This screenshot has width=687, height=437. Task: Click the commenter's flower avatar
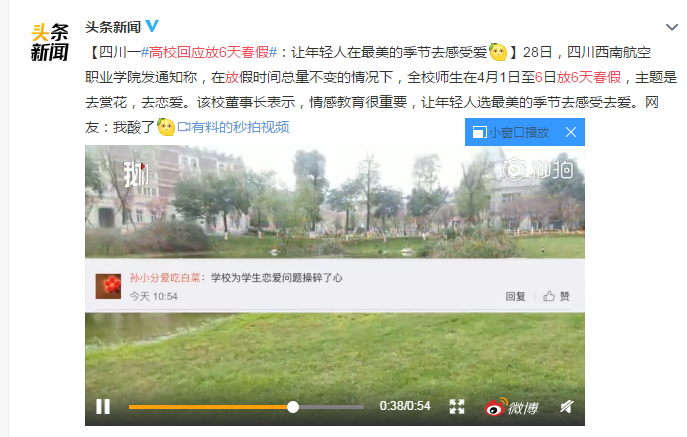pos(108,287)
